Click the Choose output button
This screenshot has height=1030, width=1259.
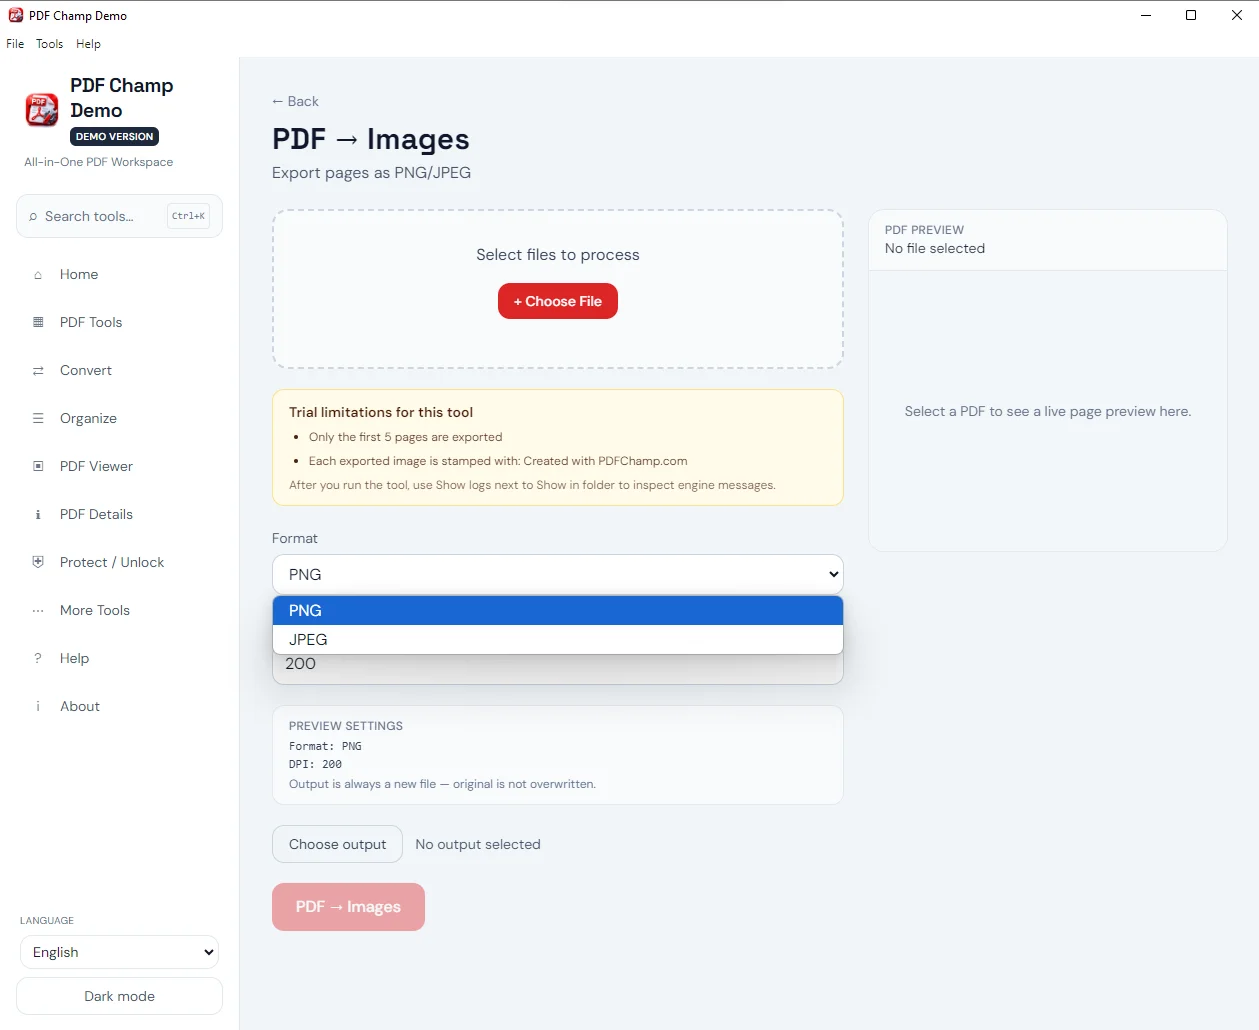337,844
